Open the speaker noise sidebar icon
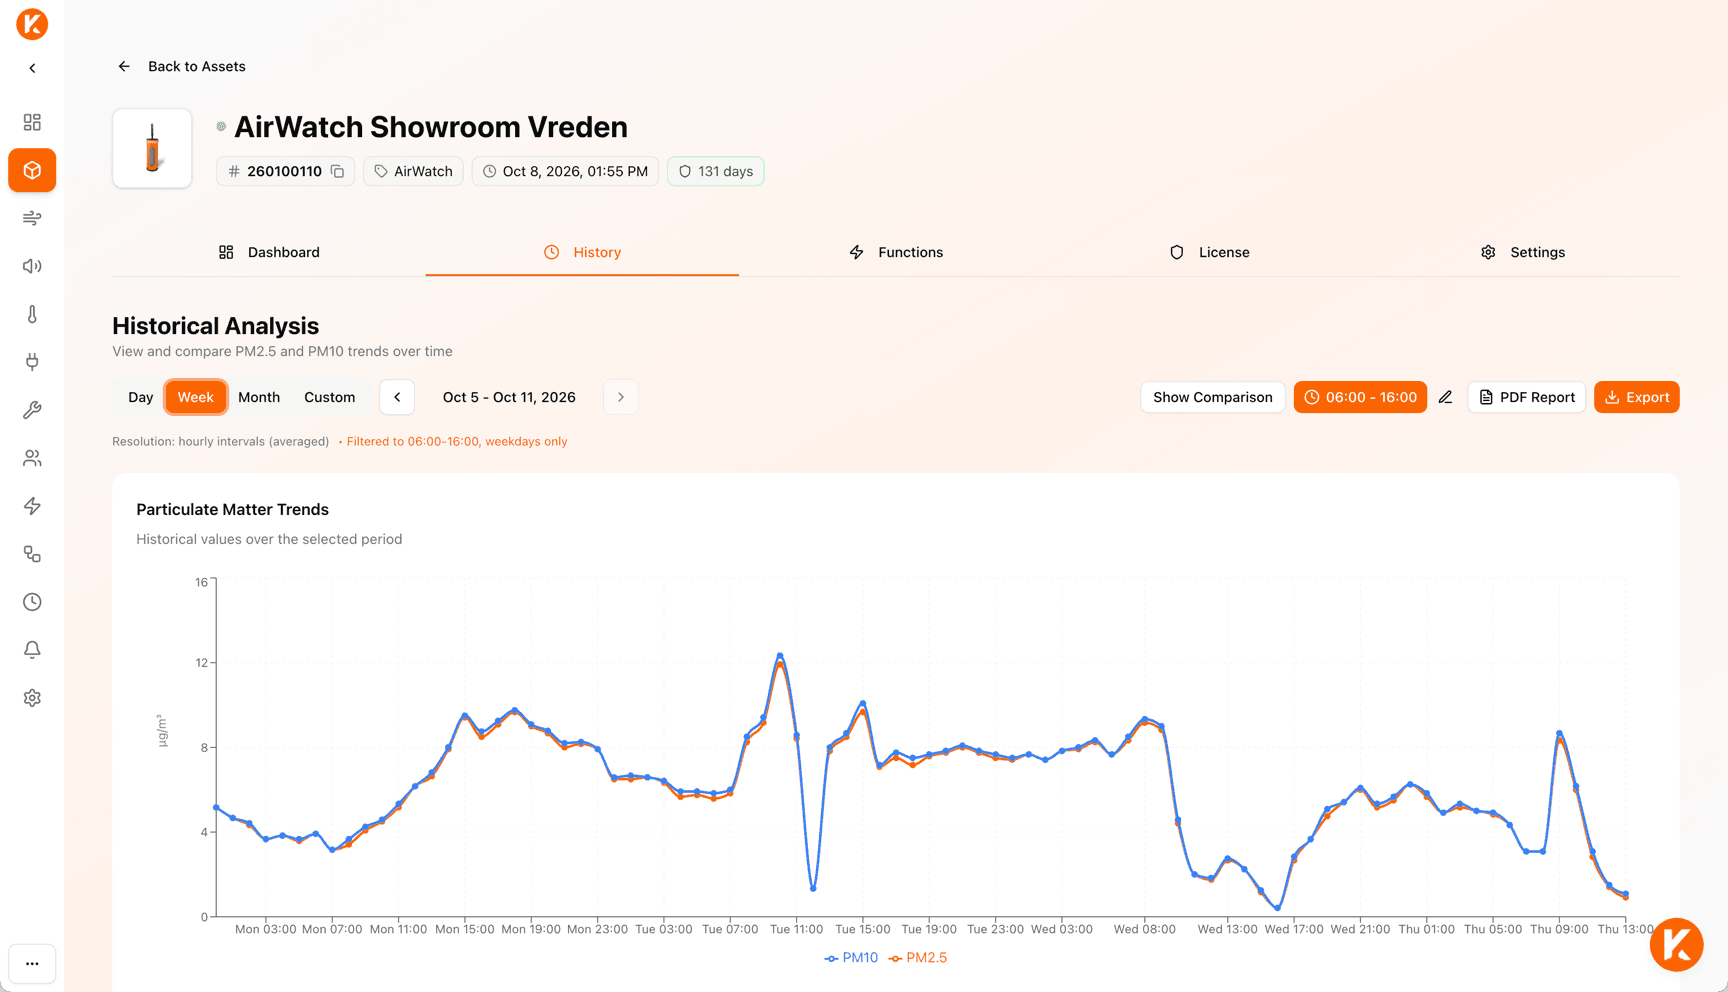Image resolution: width=1728 pixels, height=992 pixels. (32, 266)
